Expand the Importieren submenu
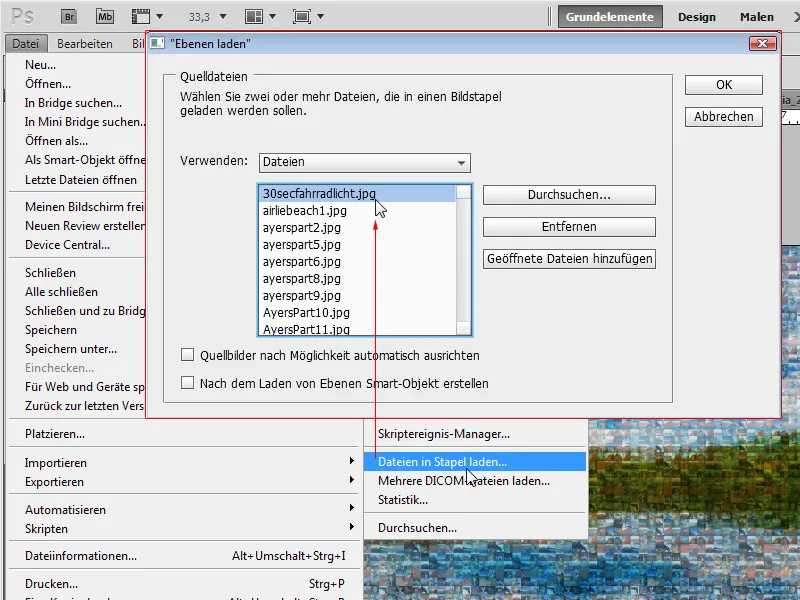Screen dimensions: 800x600 coord(182,462)
